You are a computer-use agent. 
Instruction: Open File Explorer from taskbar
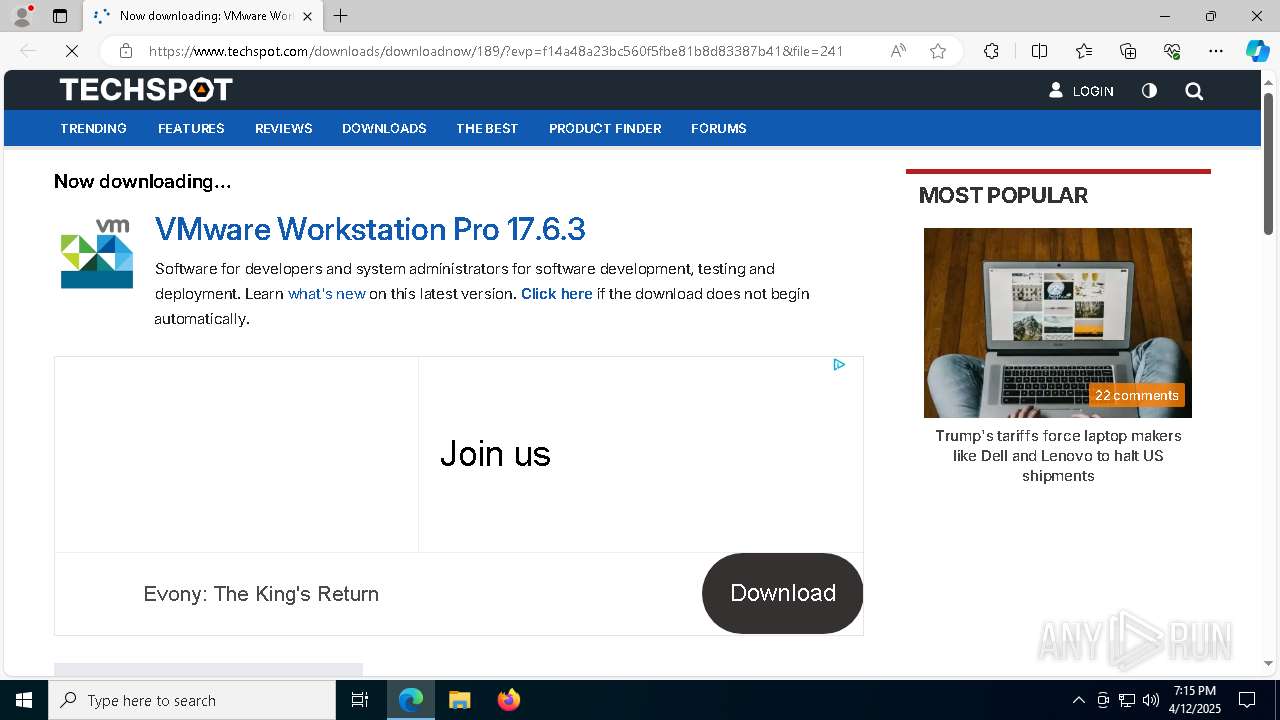click(459, 700)
